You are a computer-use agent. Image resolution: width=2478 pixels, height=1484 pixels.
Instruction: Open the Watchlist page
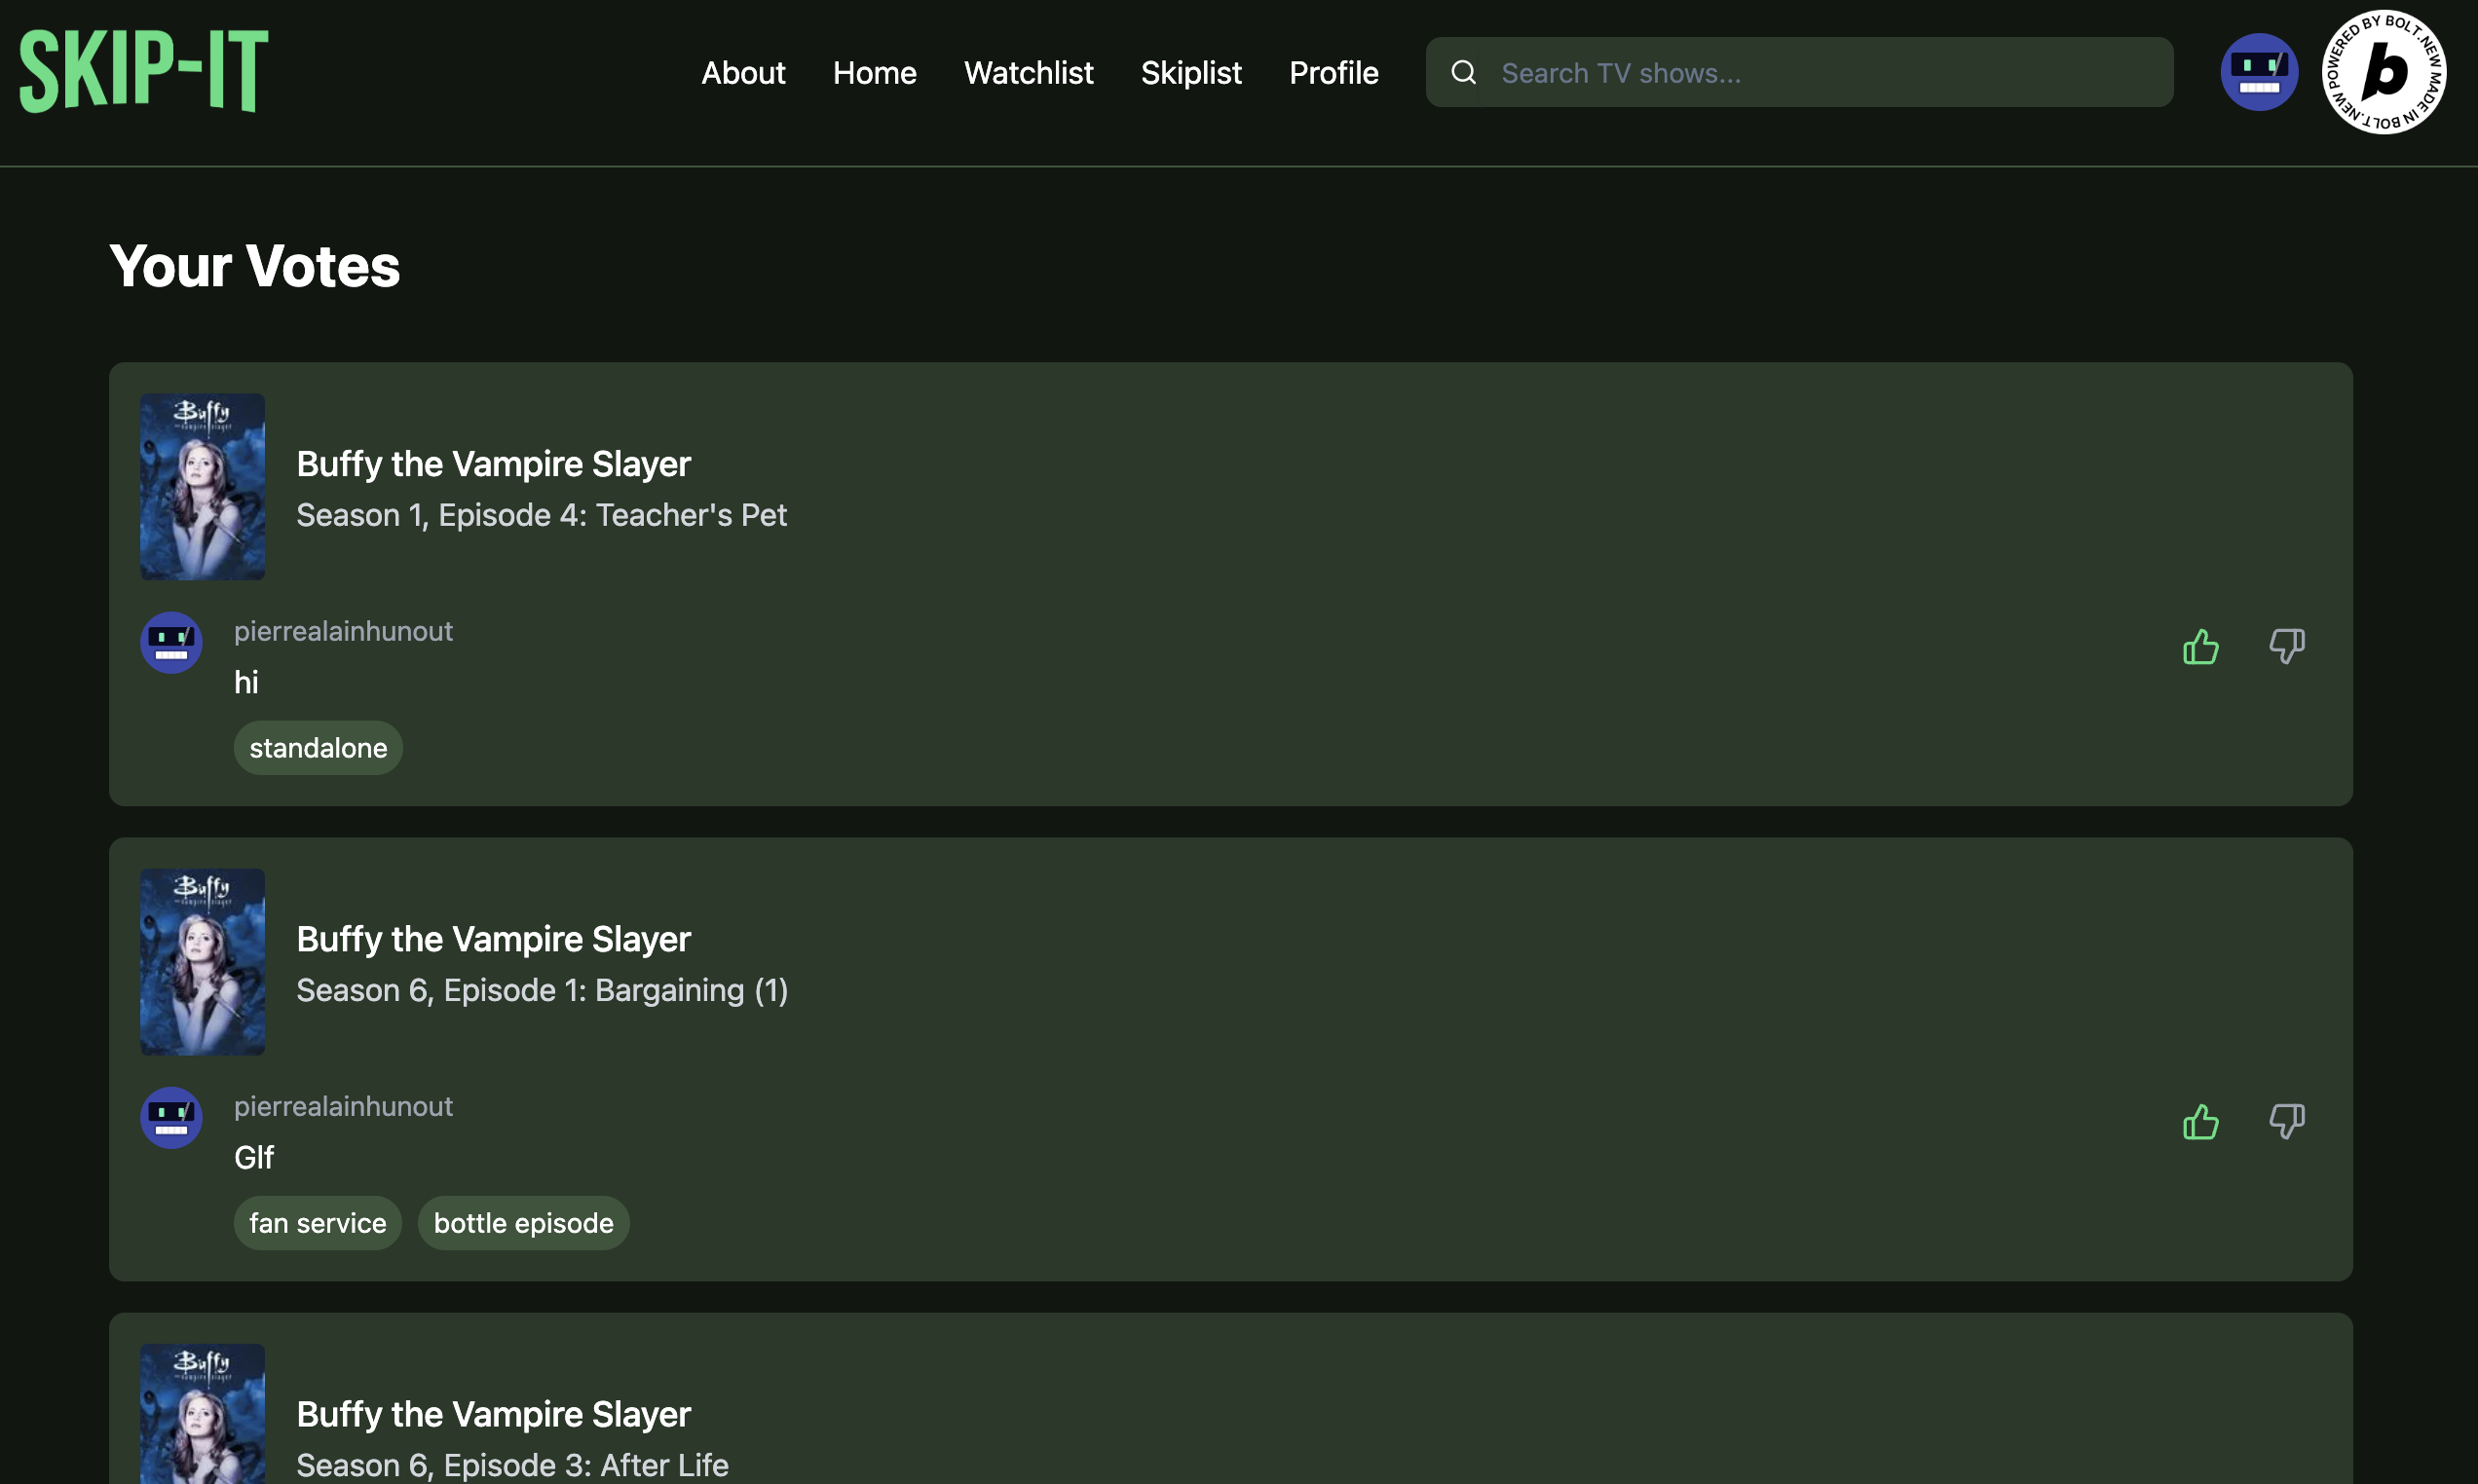coord(1028,73)
